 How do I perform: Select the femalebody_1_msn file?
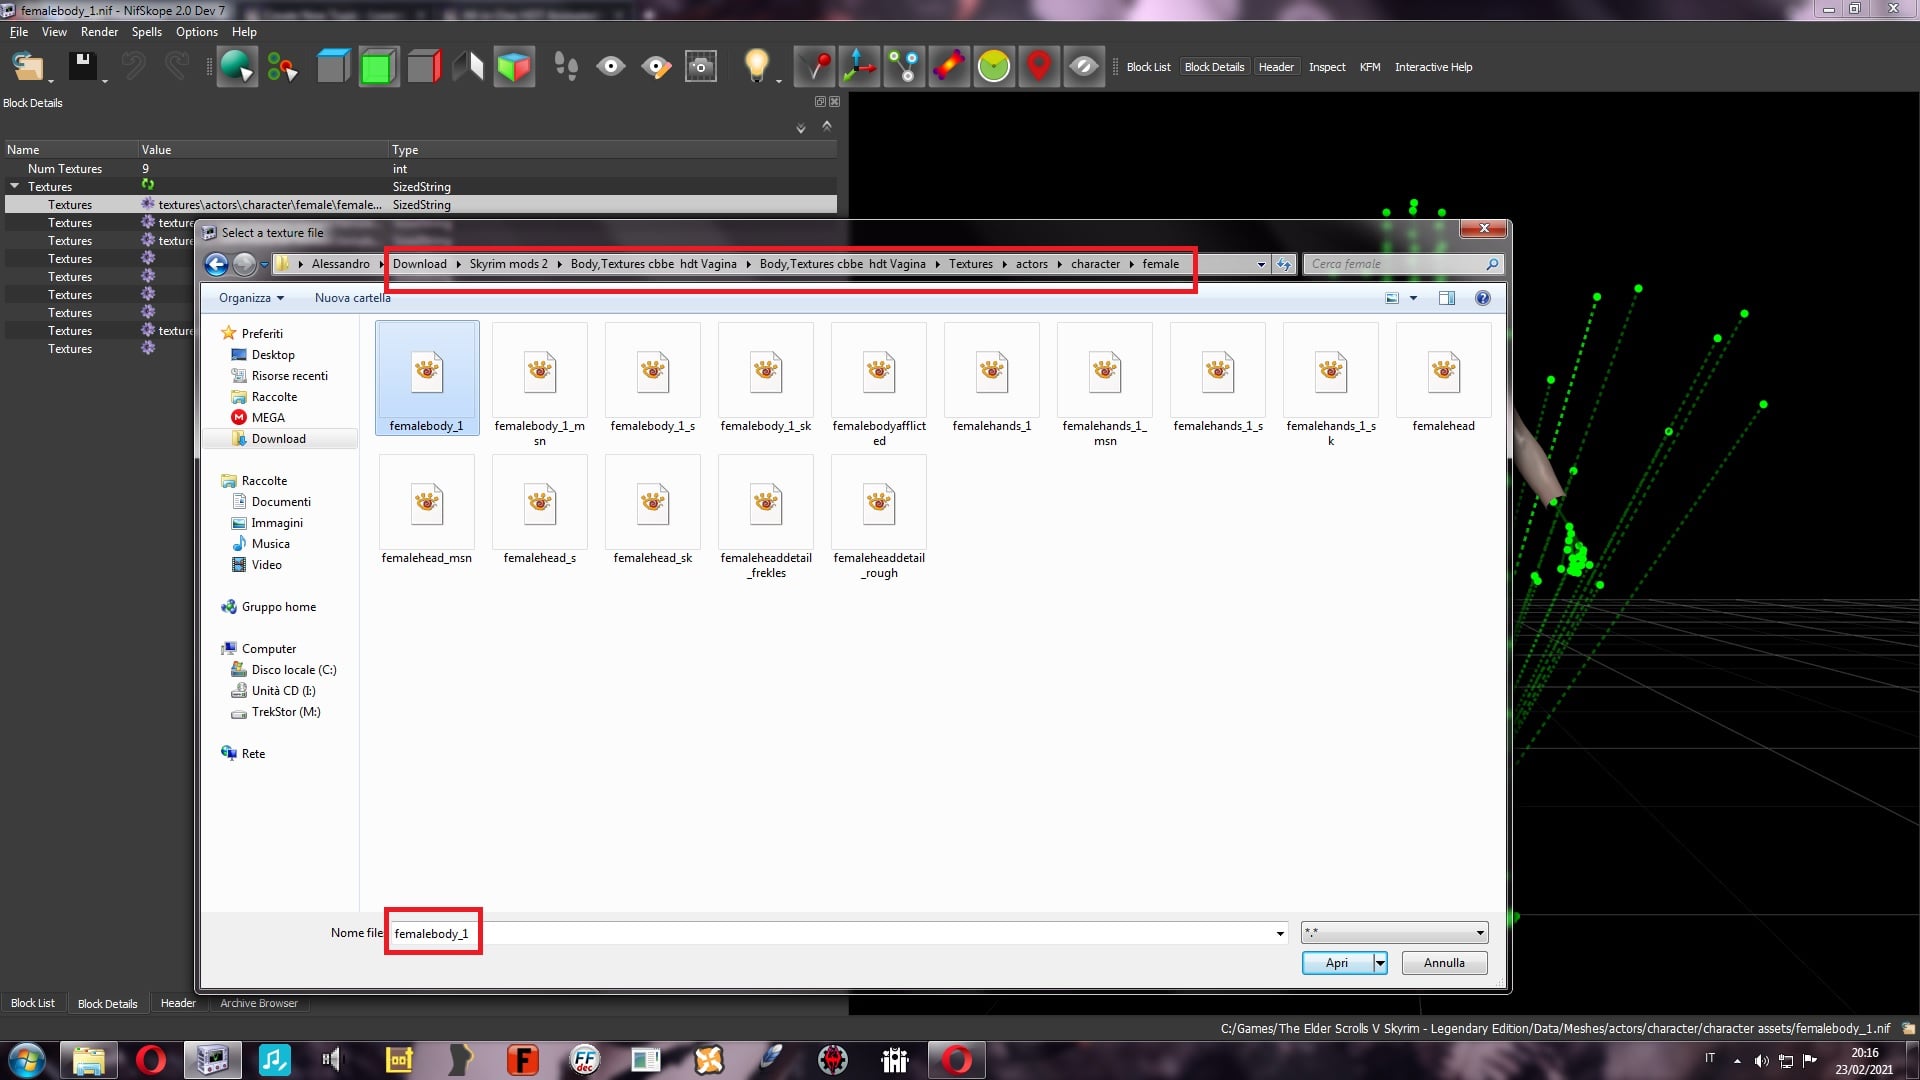tap(540, 385)
